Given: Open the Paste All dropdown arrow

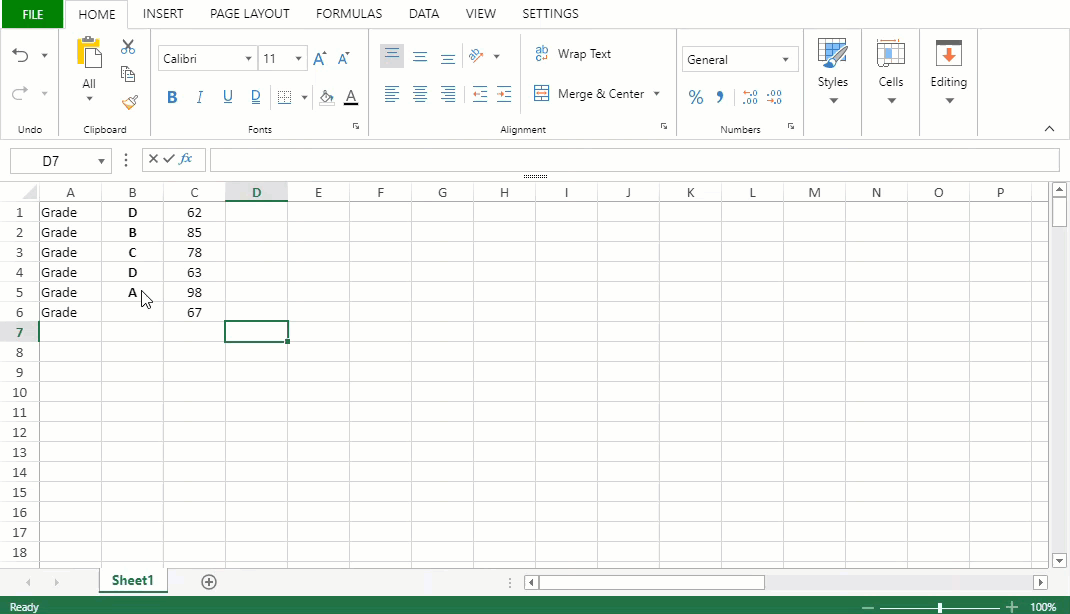Looking at the screenshot, I should click(x=89, y=99).
